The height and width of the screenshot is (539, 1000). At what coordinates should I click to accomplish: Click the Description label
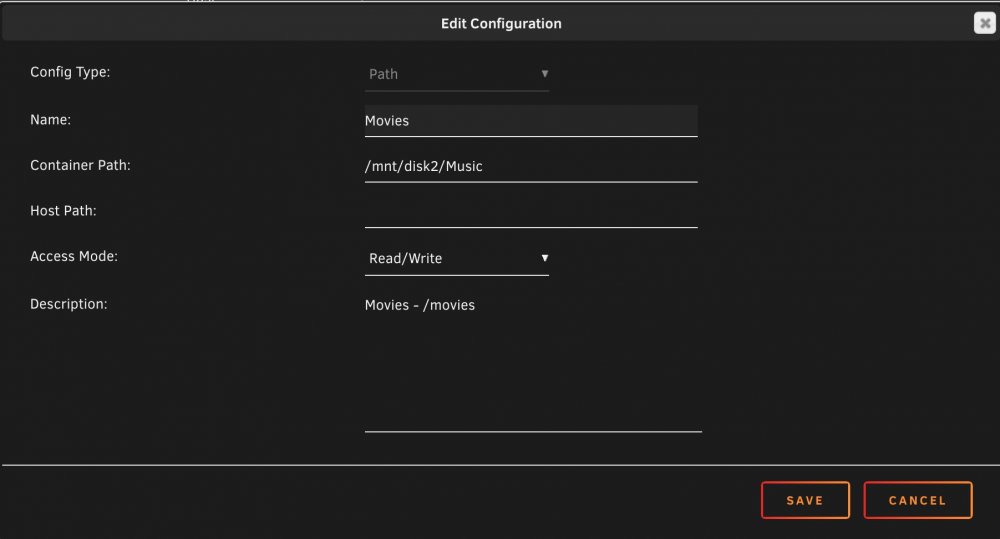click(69, 304)
